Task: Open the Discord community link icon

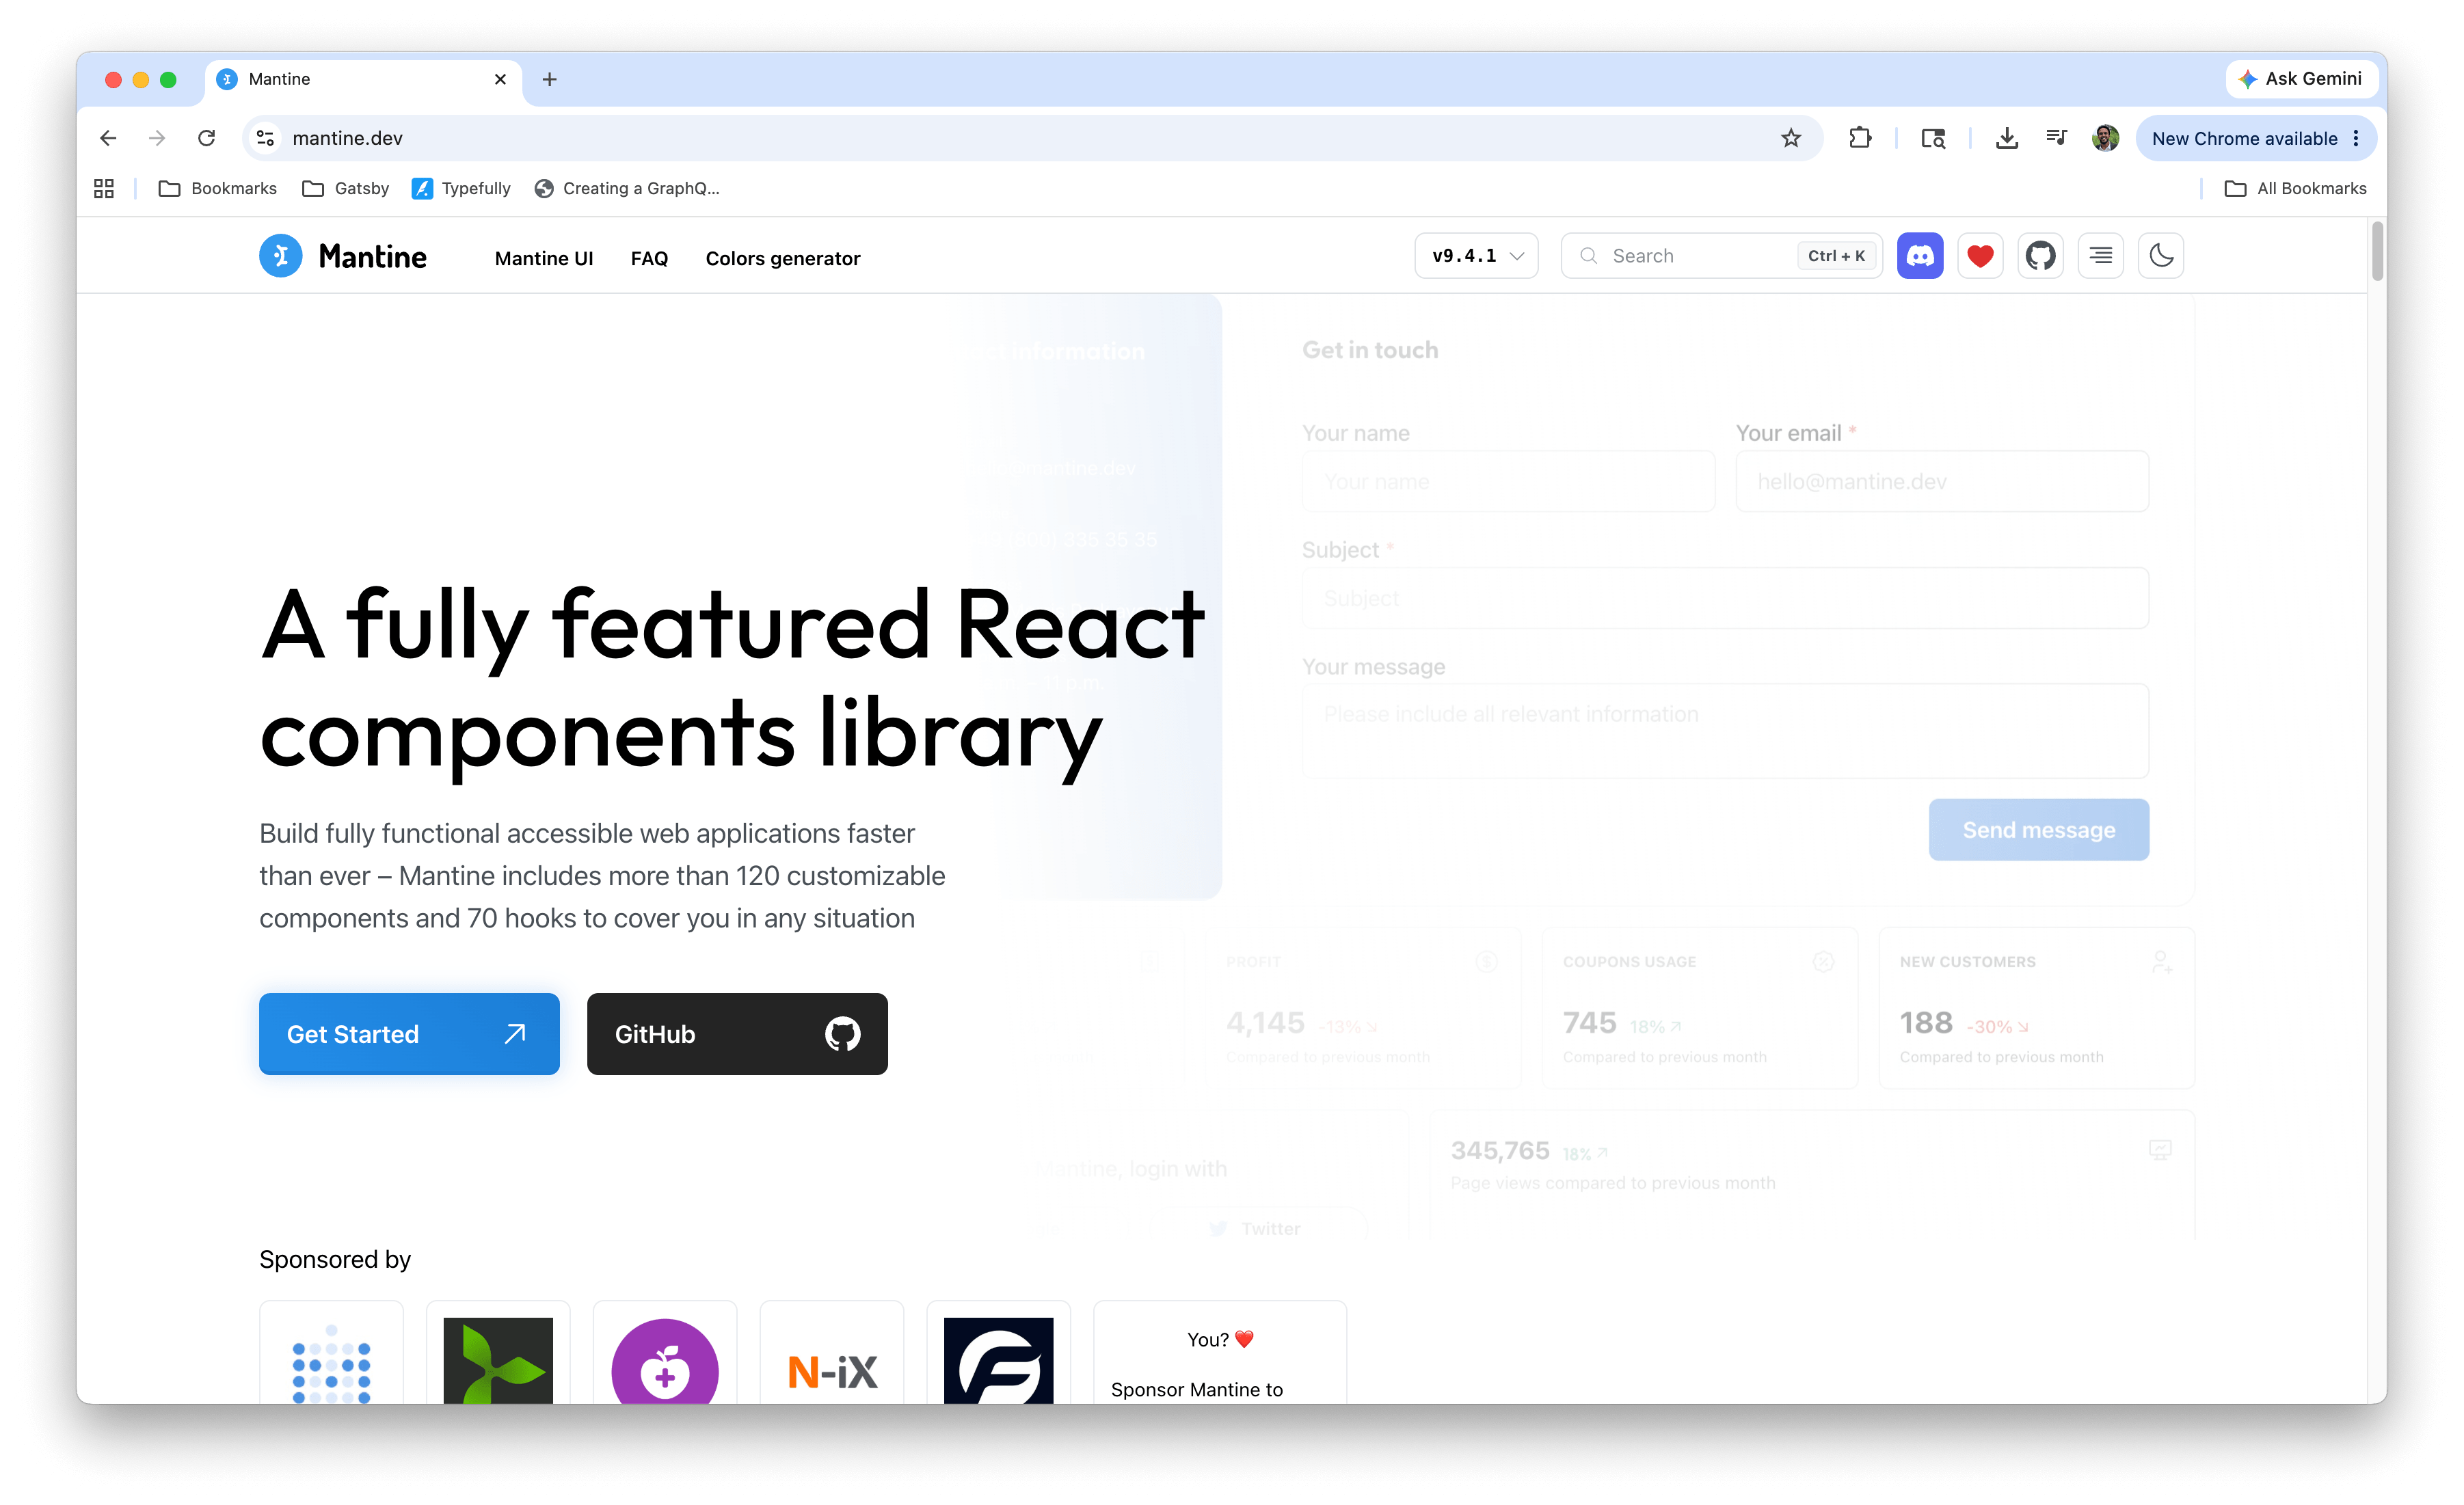Action: click(x=1919, y=256)
